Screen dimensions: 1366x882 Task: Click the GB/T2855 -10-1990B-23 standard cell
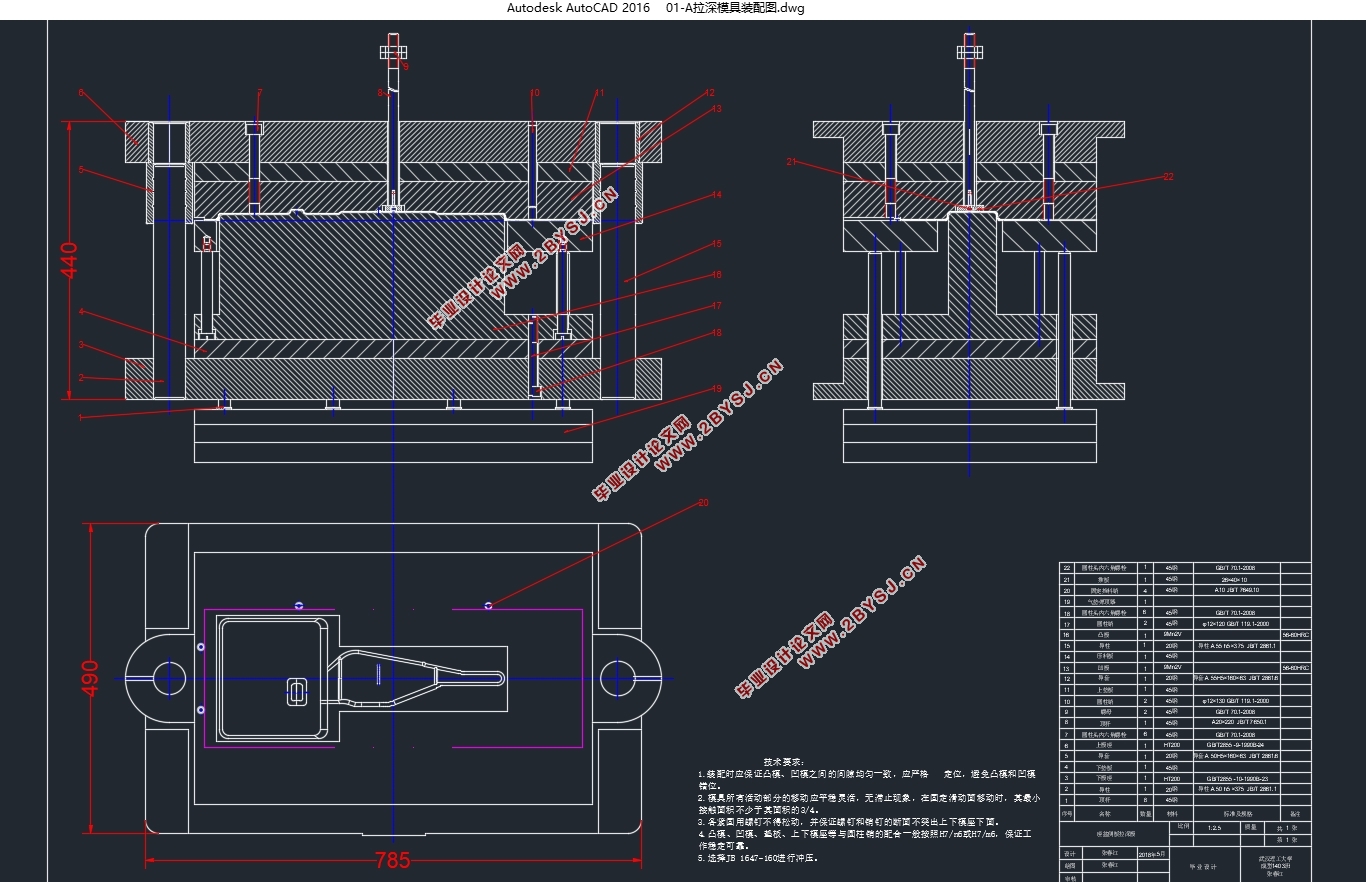pyautogui.click(x=1237, y=779)
